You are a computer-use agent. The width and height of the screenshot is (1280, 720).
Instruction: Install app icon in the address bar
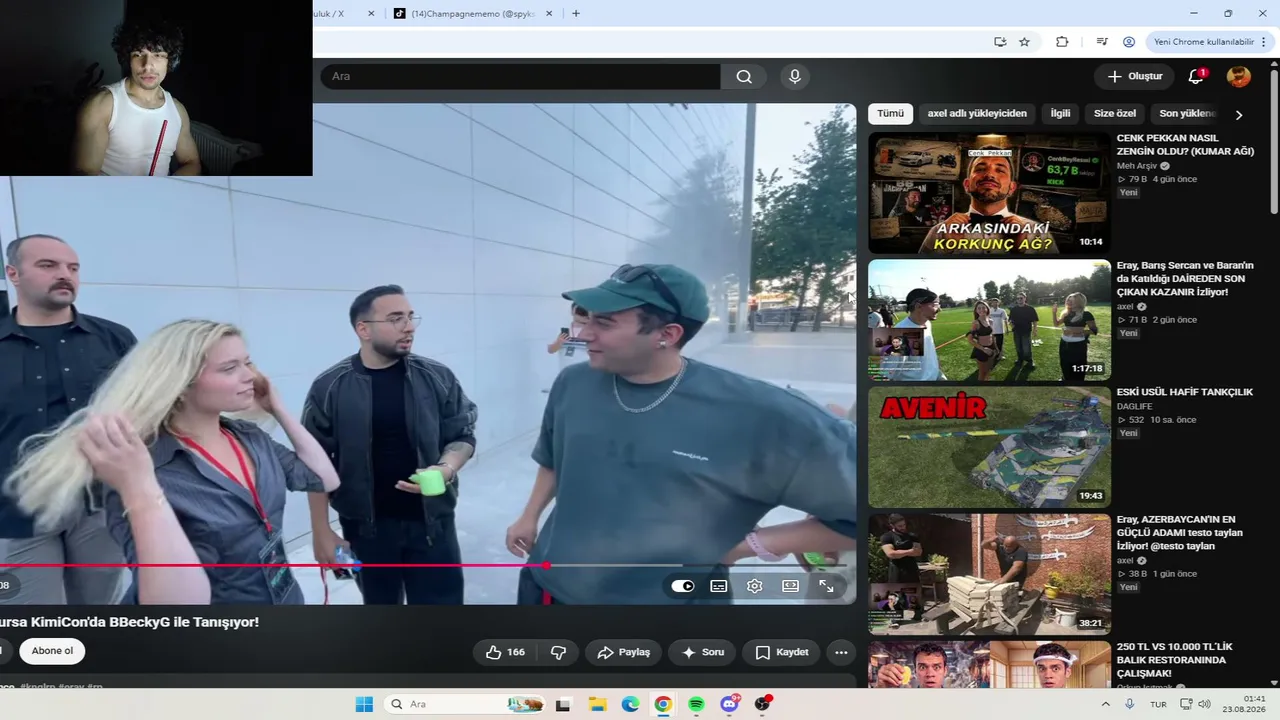1000,42
